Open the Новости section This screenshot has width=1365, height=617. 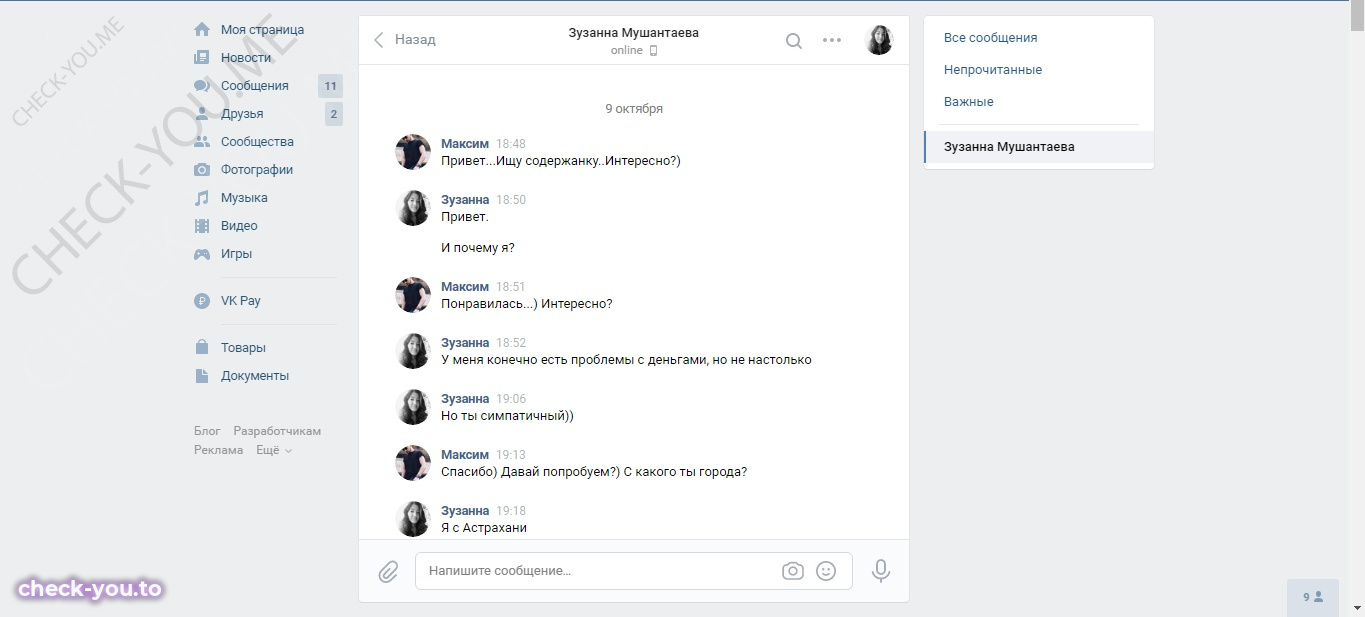click(x=246, y=58)
